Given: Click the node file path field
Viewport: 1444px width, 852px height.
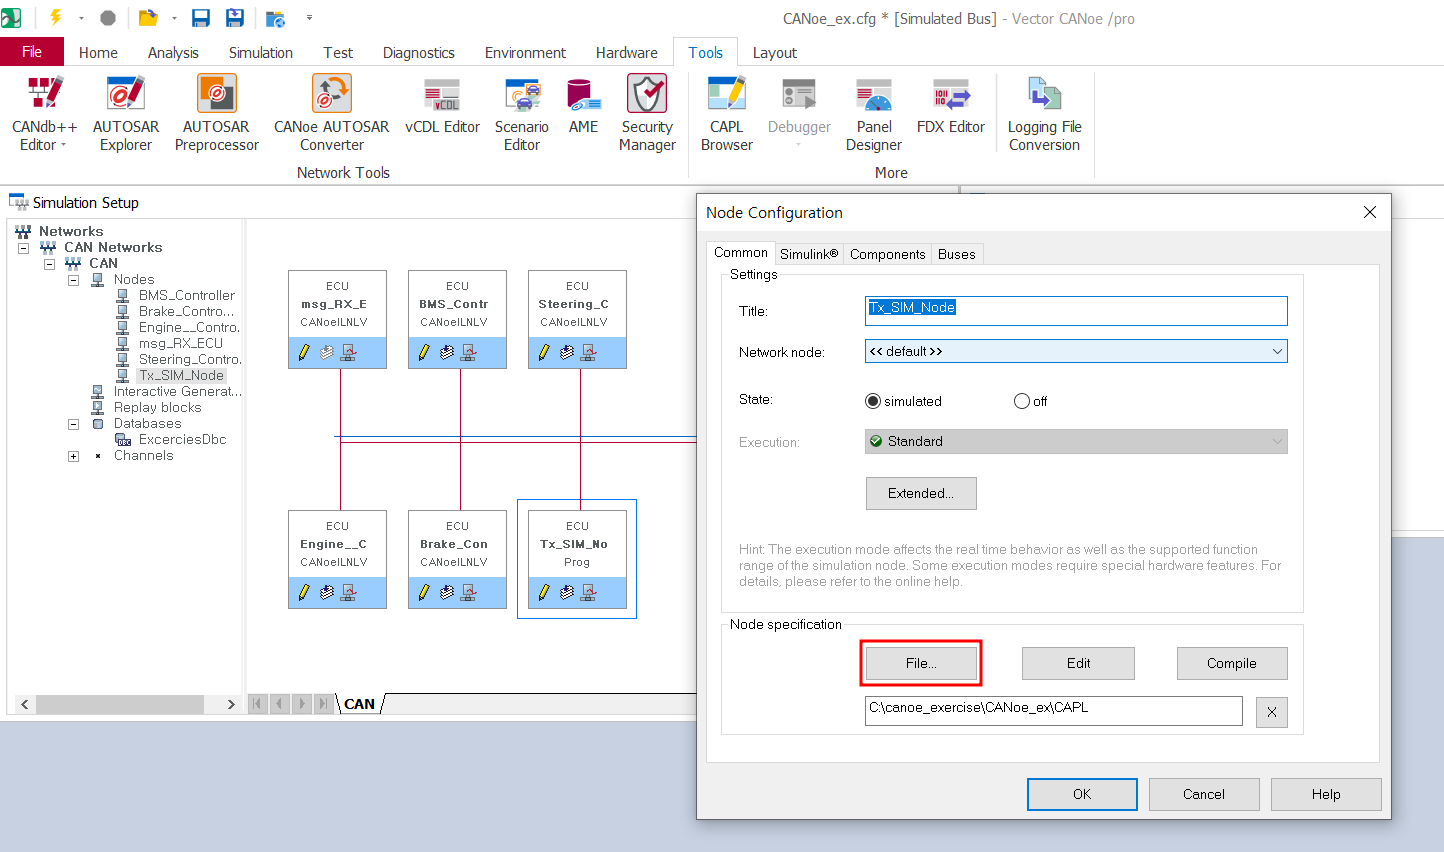Looking at the screenshot, I should pos(1054,711).
